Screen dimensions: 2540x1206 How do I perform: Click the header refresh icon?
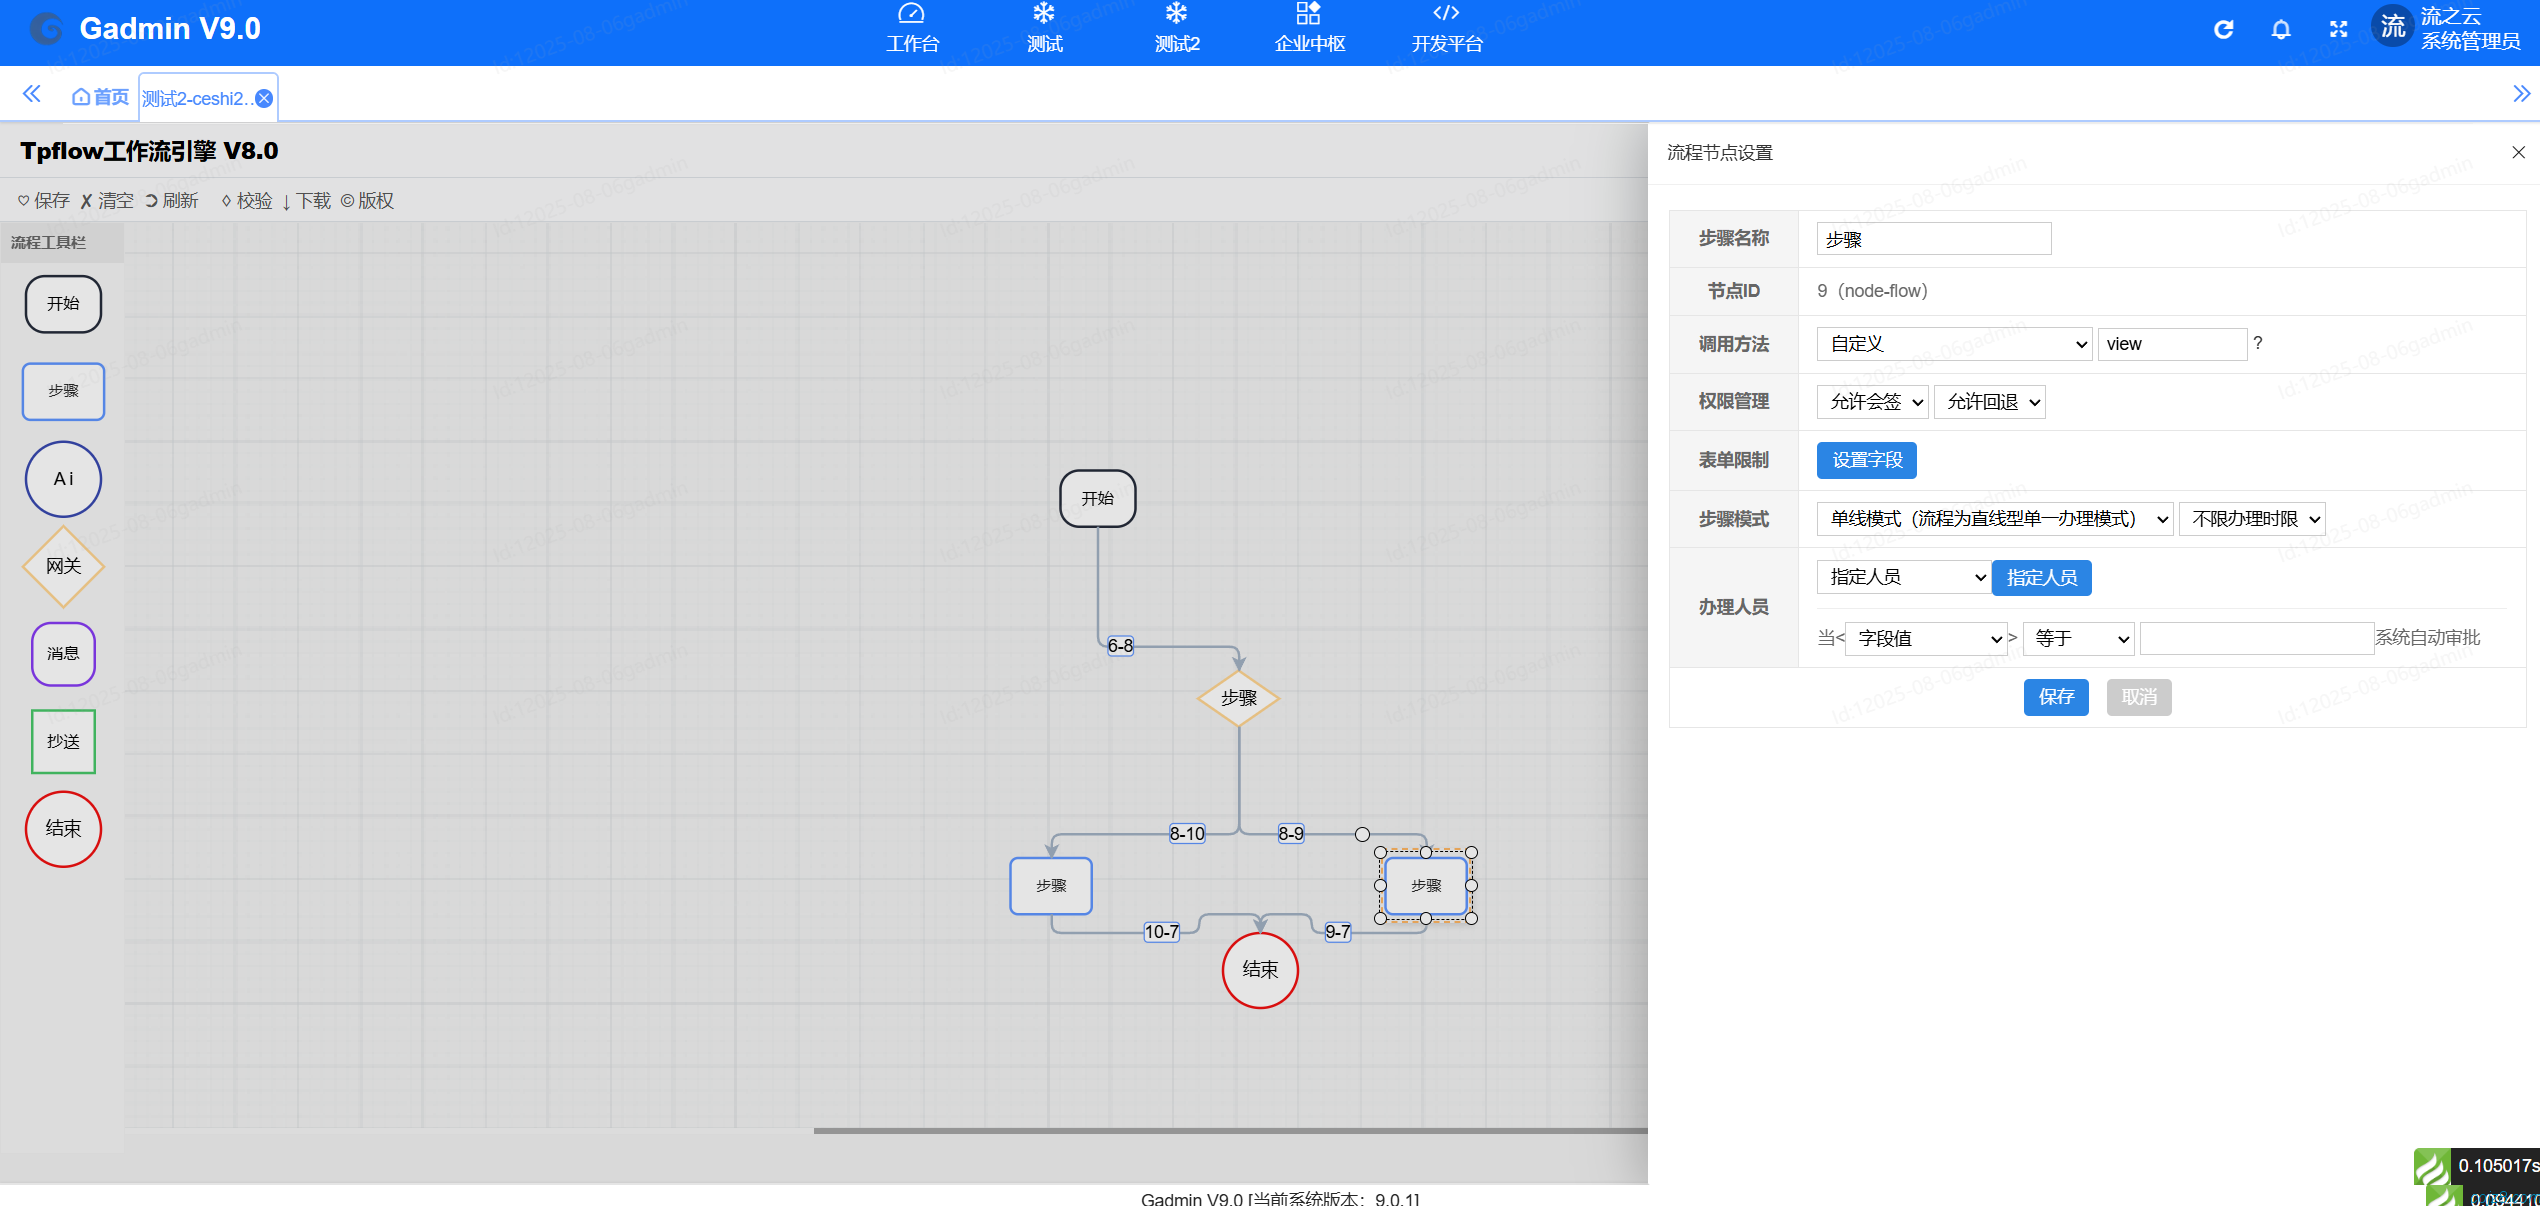pos(2223,29)
